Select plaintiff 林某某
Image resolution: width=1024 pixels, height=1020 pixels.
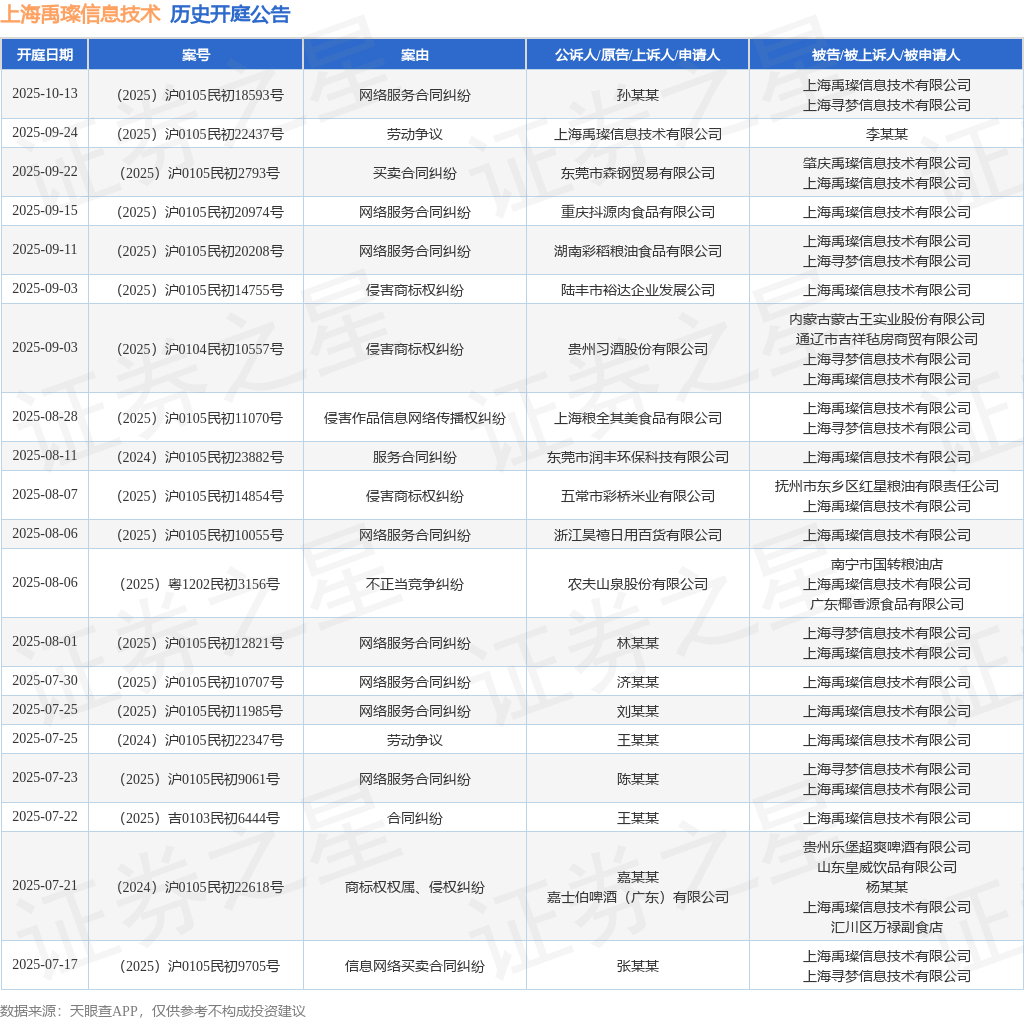click(x=637, y=643)
